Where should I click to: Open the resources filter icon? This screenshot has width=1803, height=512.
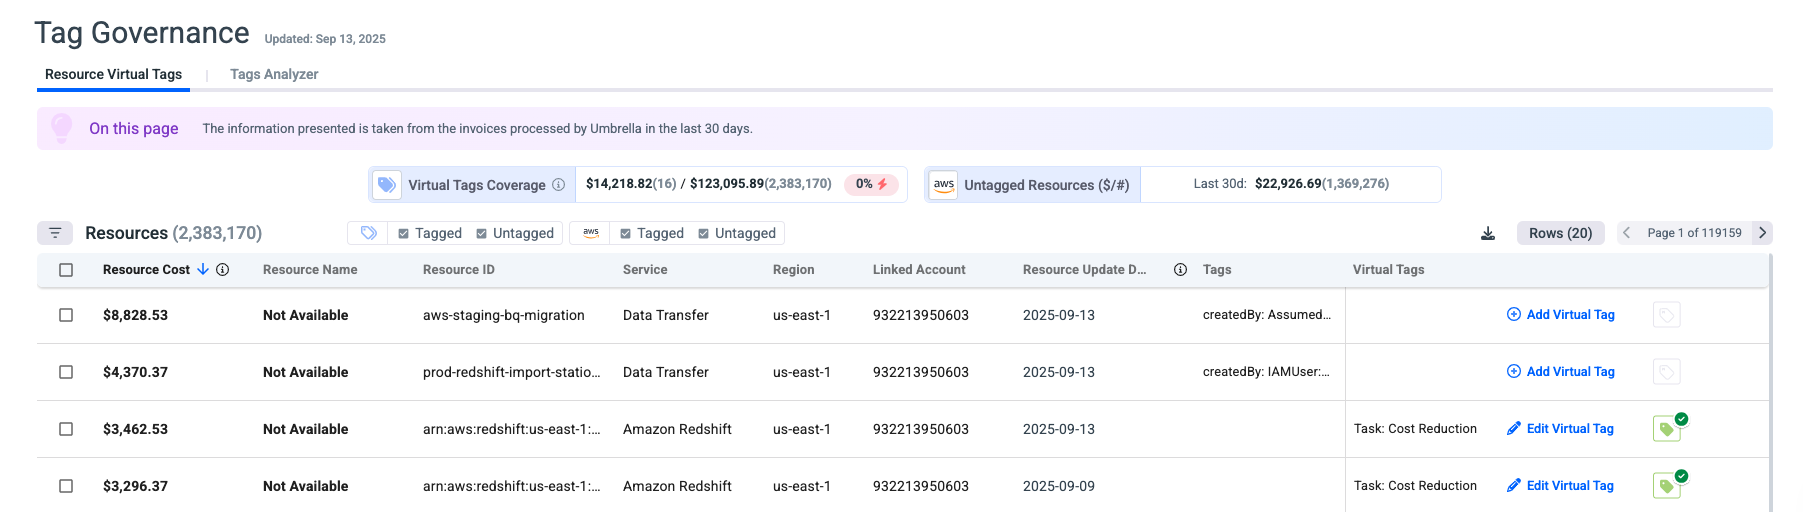(55, 233)
